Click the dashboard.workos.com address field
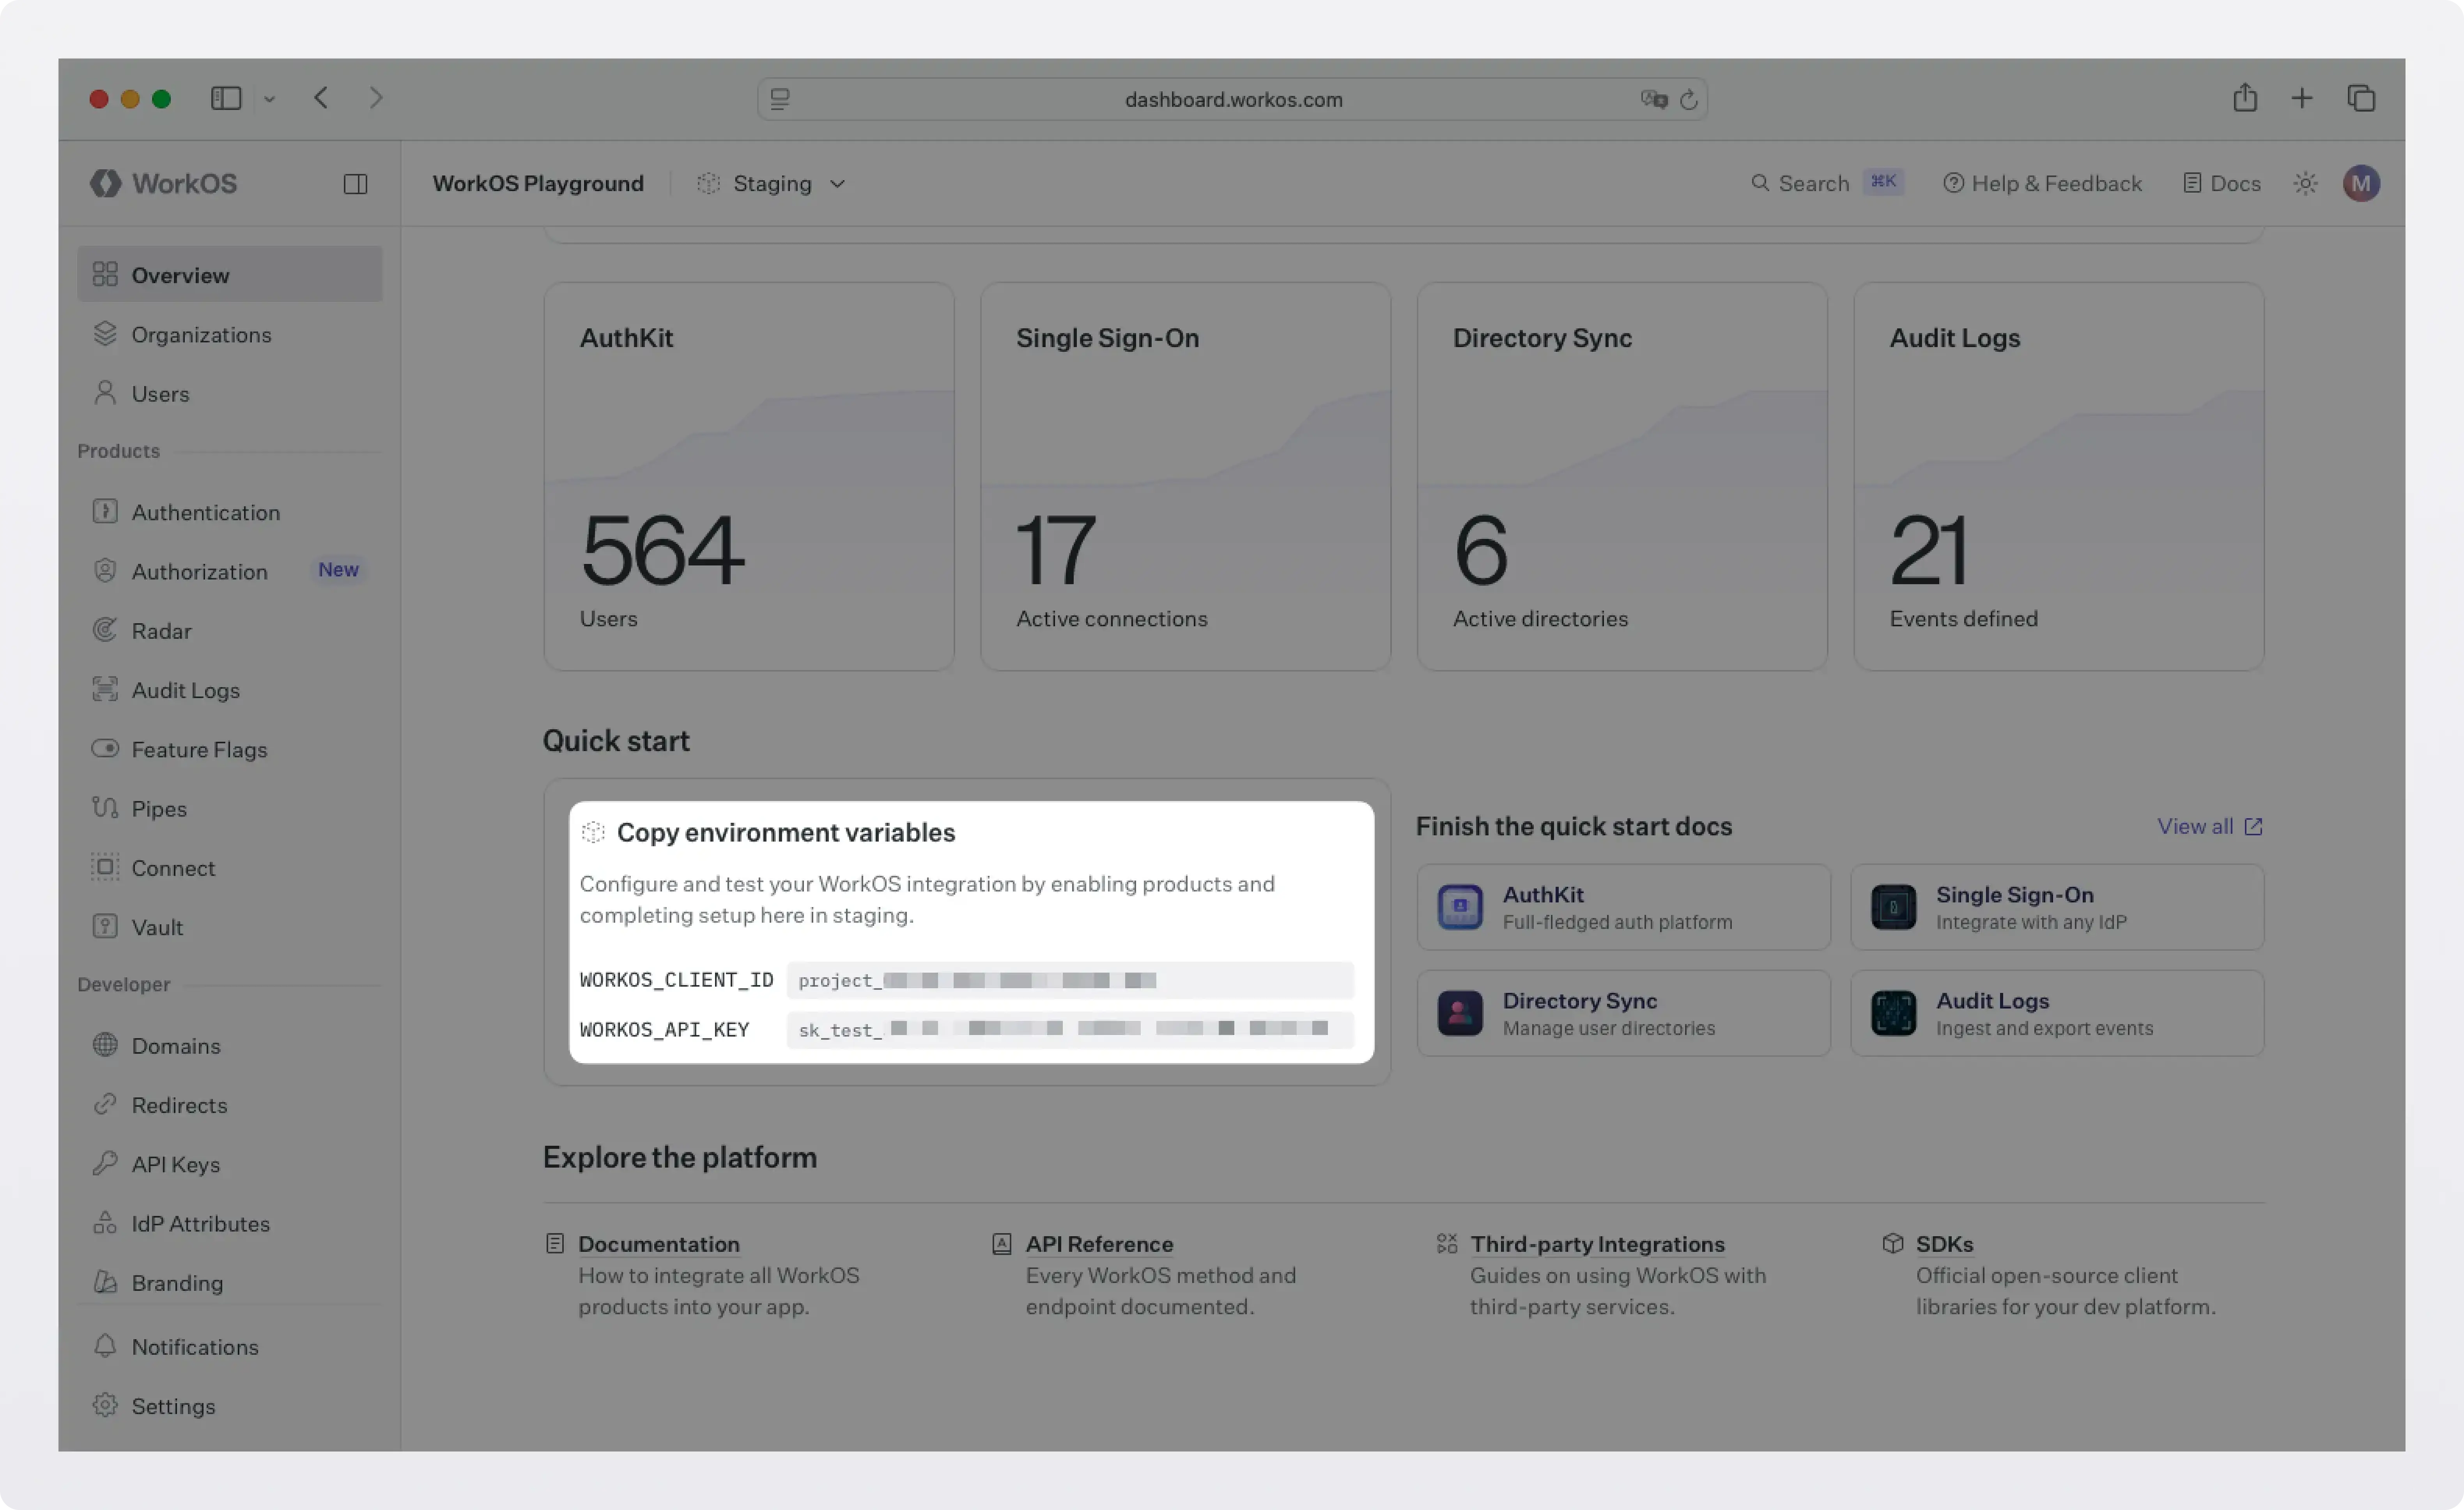 point(1233,99)
